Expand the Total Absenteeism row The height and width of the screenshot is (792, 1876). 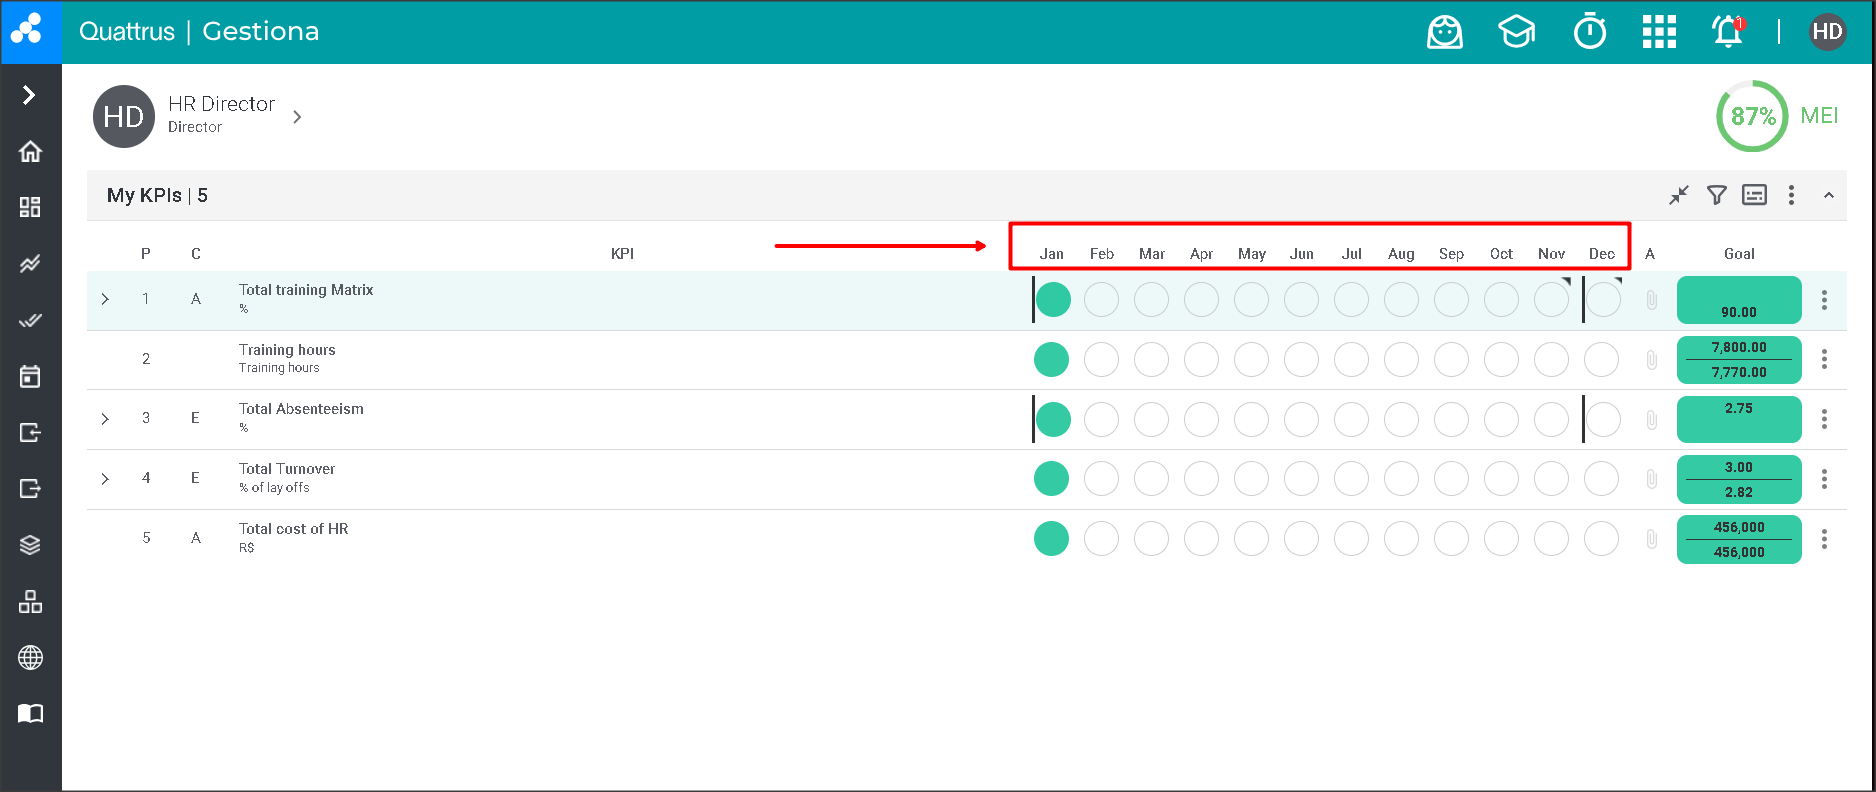[105, 419]
